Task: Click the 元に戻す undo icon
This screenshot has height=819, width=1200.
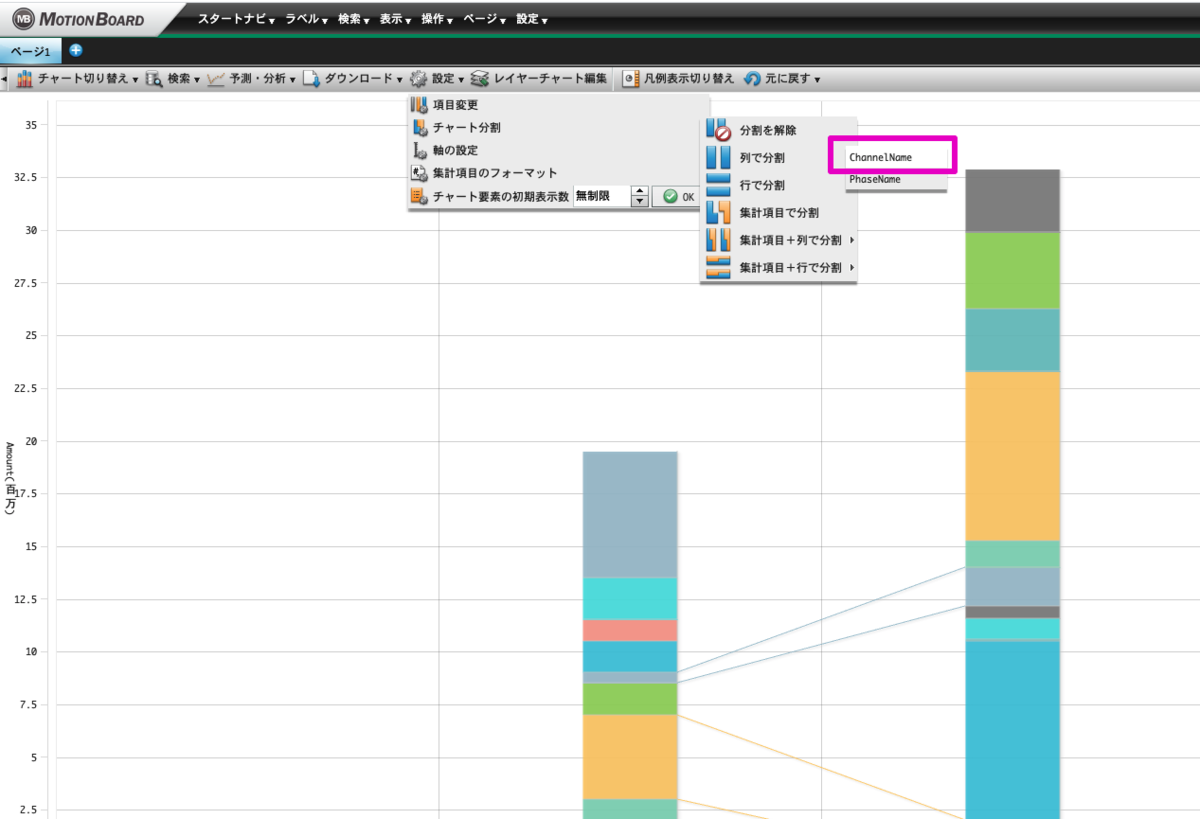Action: click(752, 78)
